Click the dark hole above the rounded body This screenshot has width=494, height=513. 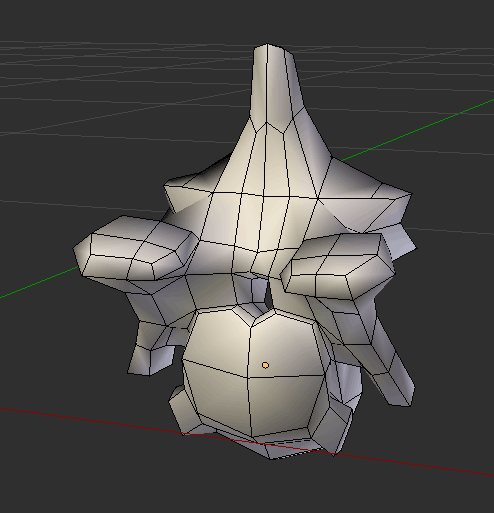click(x=268, y=297)
